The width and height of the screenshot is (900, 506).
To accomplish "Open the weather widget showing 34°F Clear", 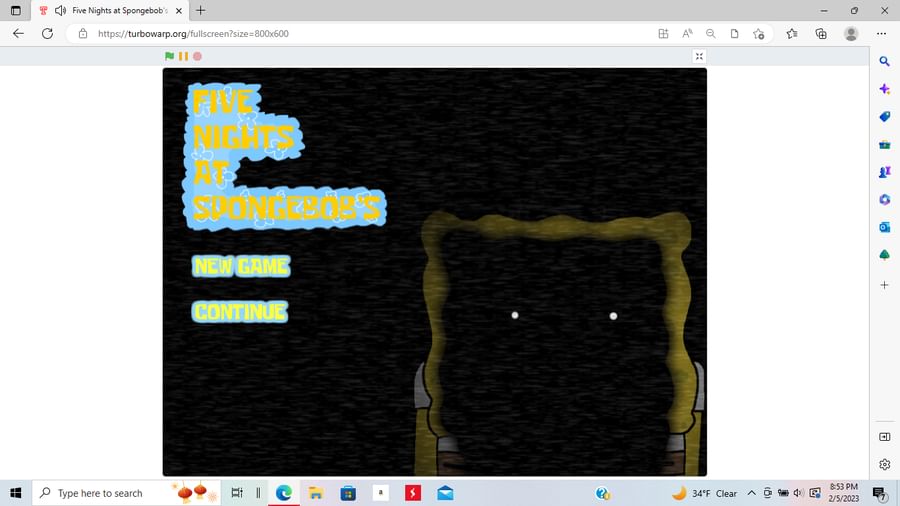I will click(705, 493).
